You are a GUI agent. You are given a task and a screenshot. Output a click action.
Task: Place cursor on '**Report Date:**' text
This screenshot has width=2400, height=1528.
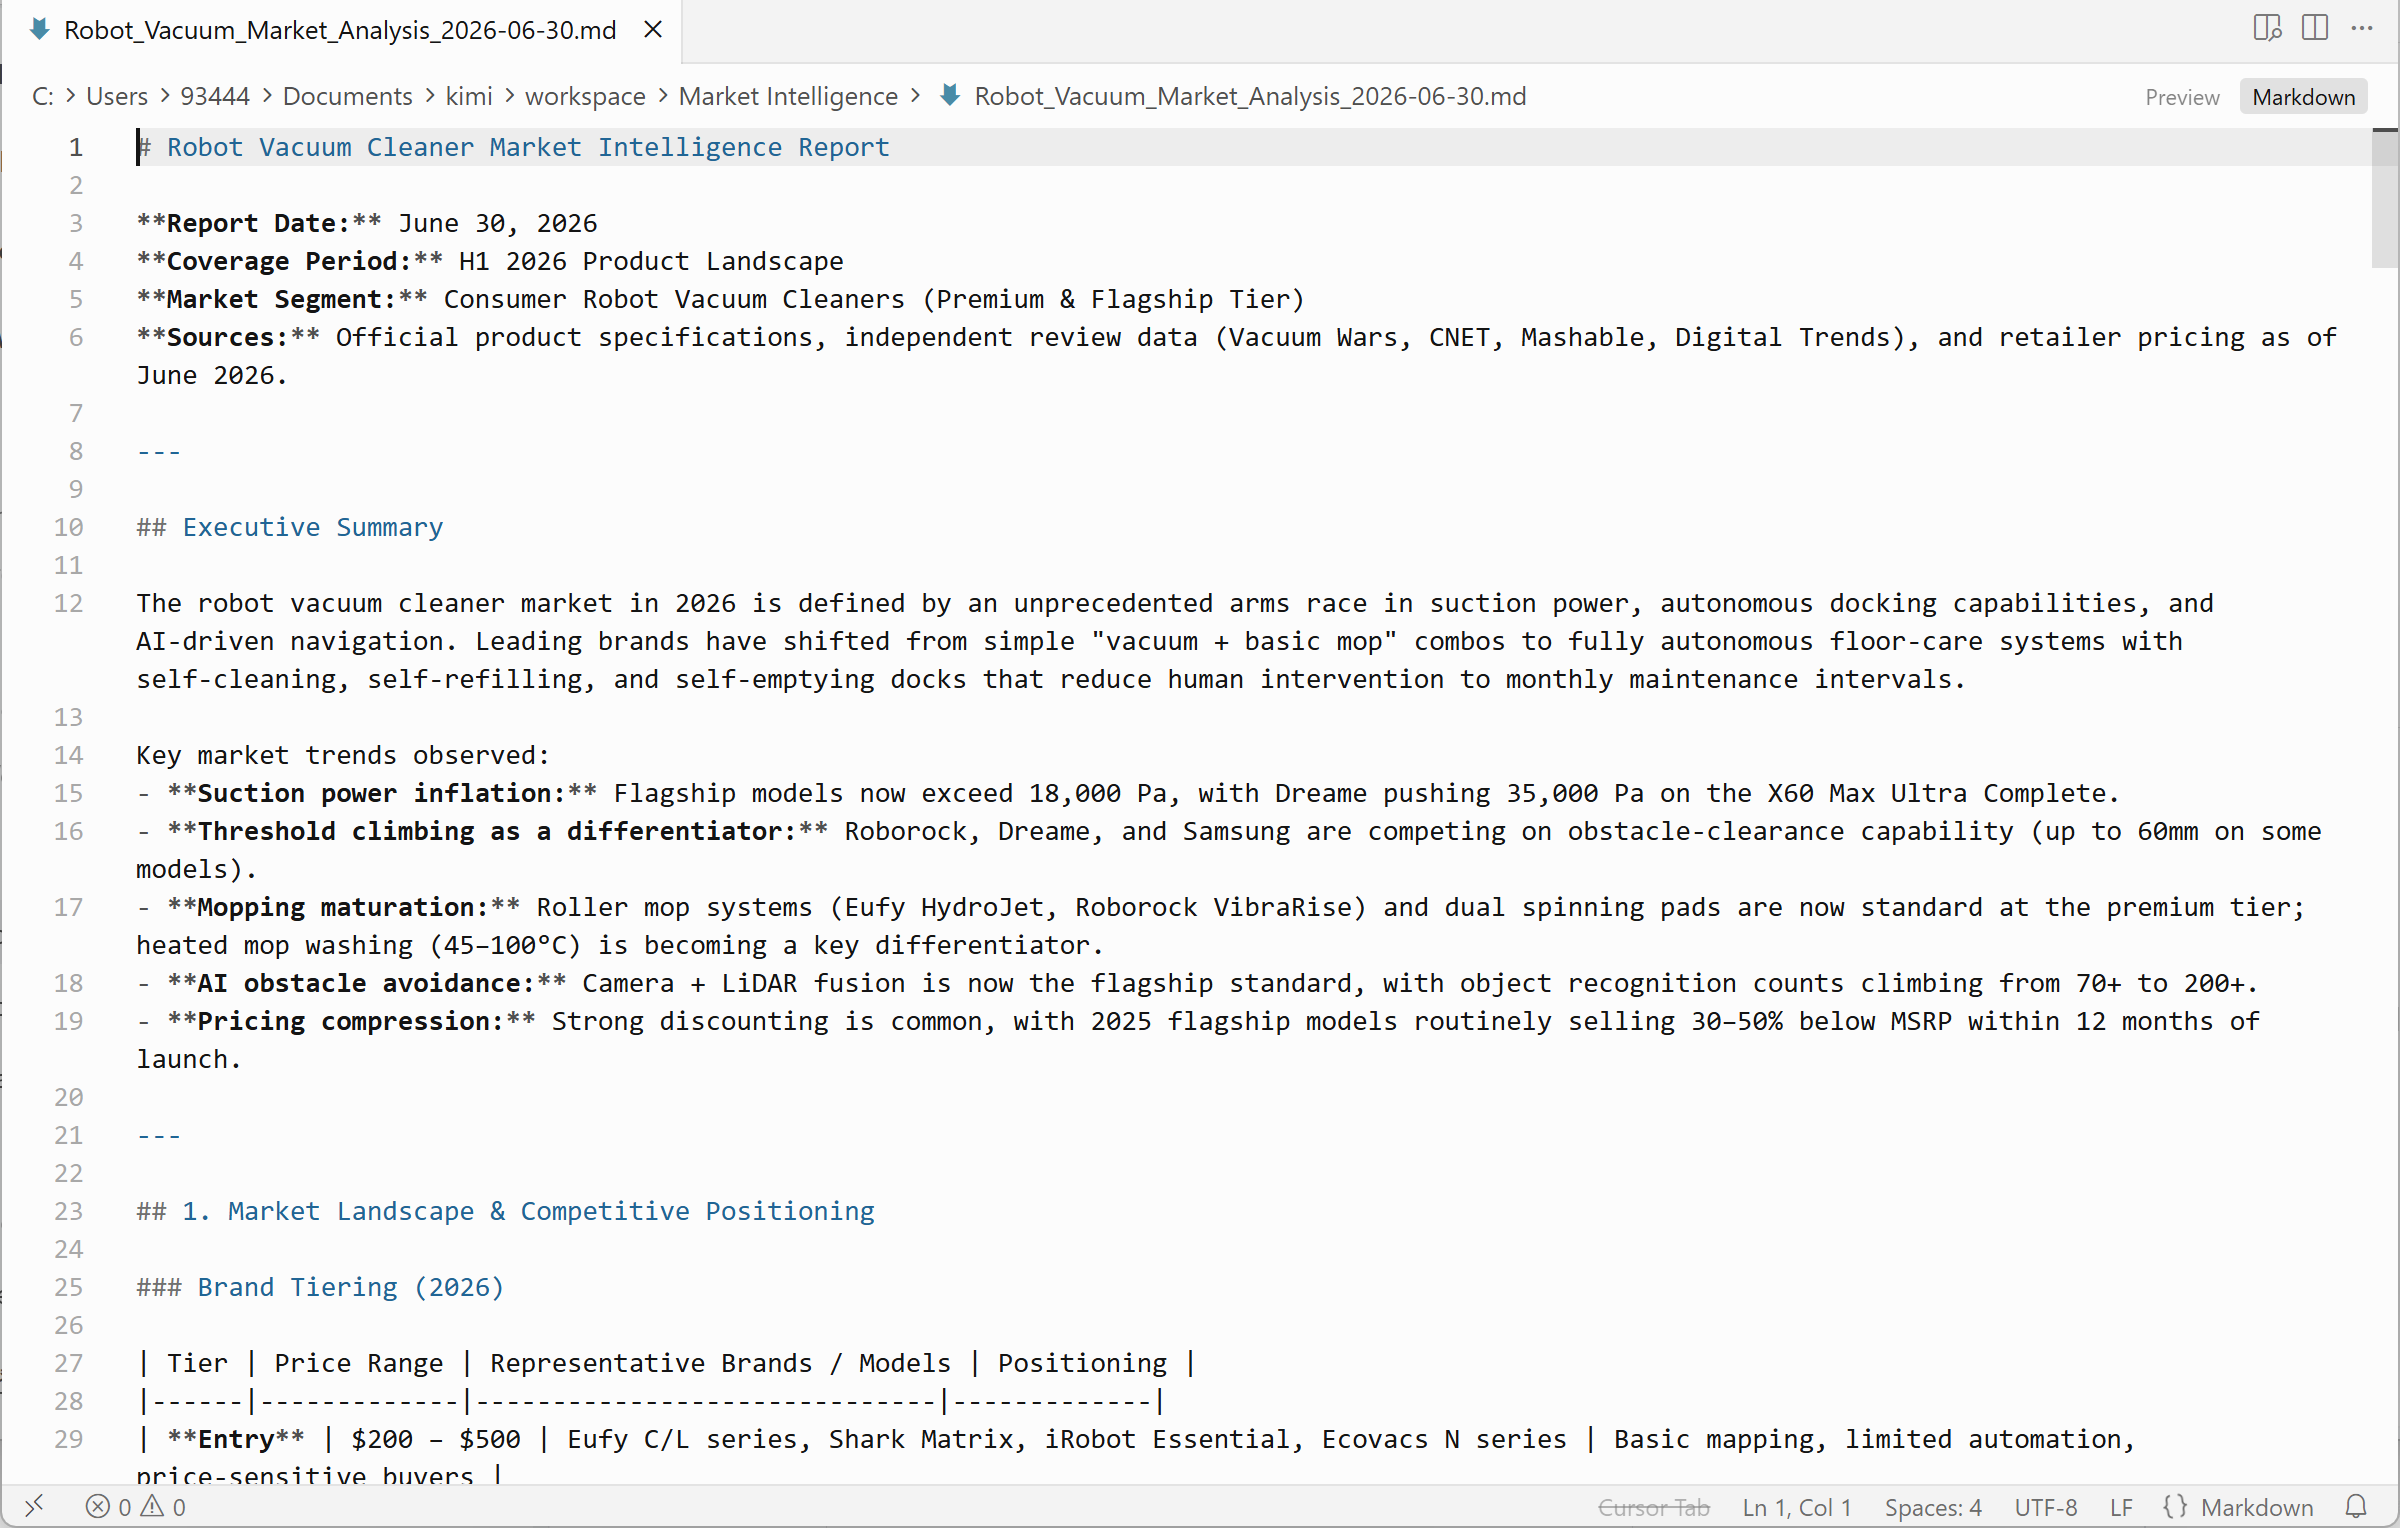[259, 223]
